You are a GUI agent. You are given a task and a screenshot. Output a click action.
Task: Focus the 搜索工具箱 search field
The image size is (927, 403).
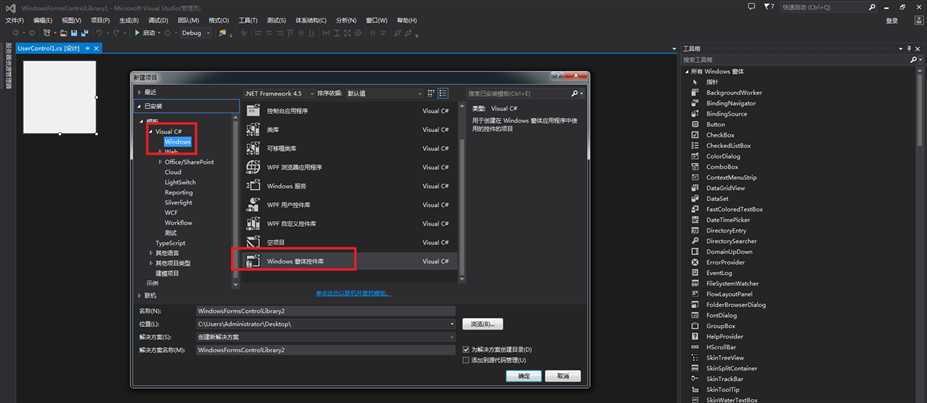coord(795,60)
